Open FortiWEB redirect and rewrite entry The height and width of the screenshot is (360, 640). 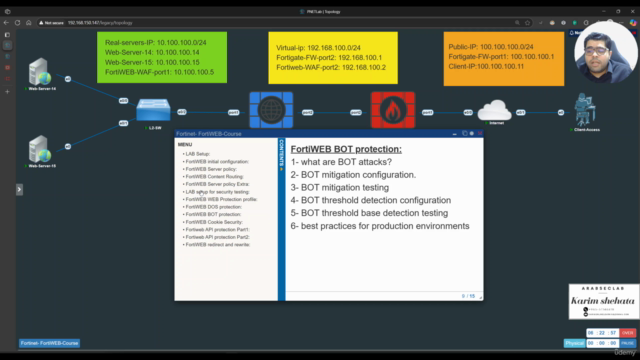click(x=218, y=244)
